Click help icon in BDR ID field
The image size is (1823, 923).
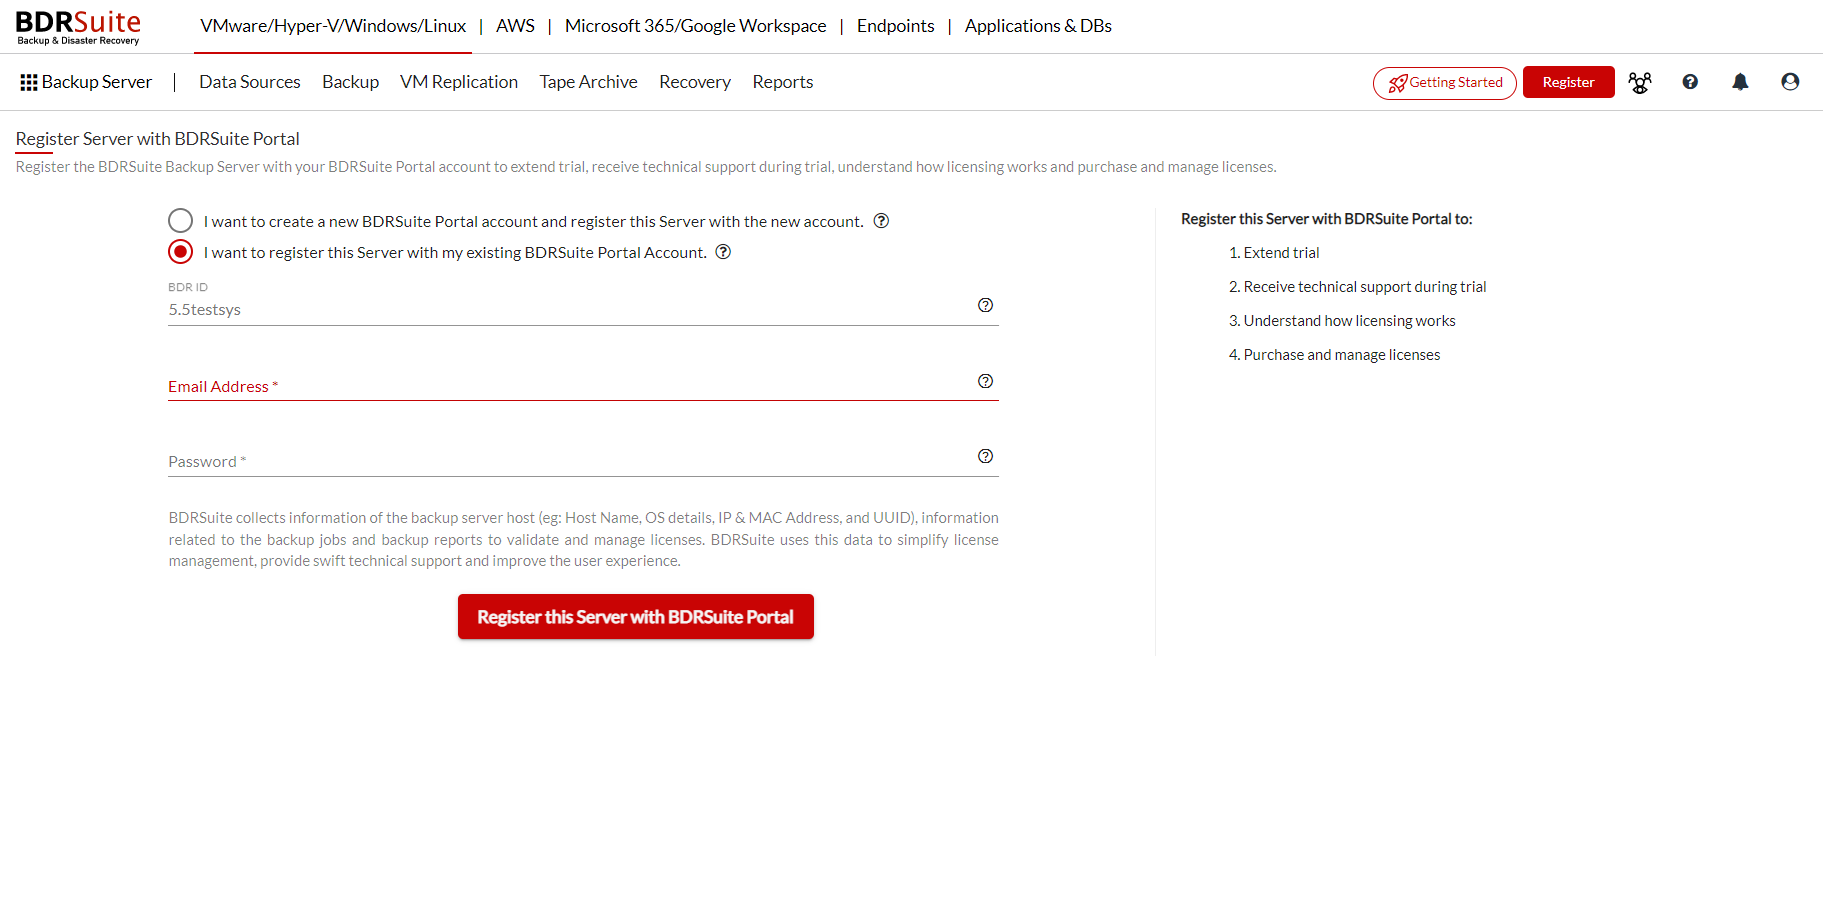pyautogui.click(x=985, y=305)
